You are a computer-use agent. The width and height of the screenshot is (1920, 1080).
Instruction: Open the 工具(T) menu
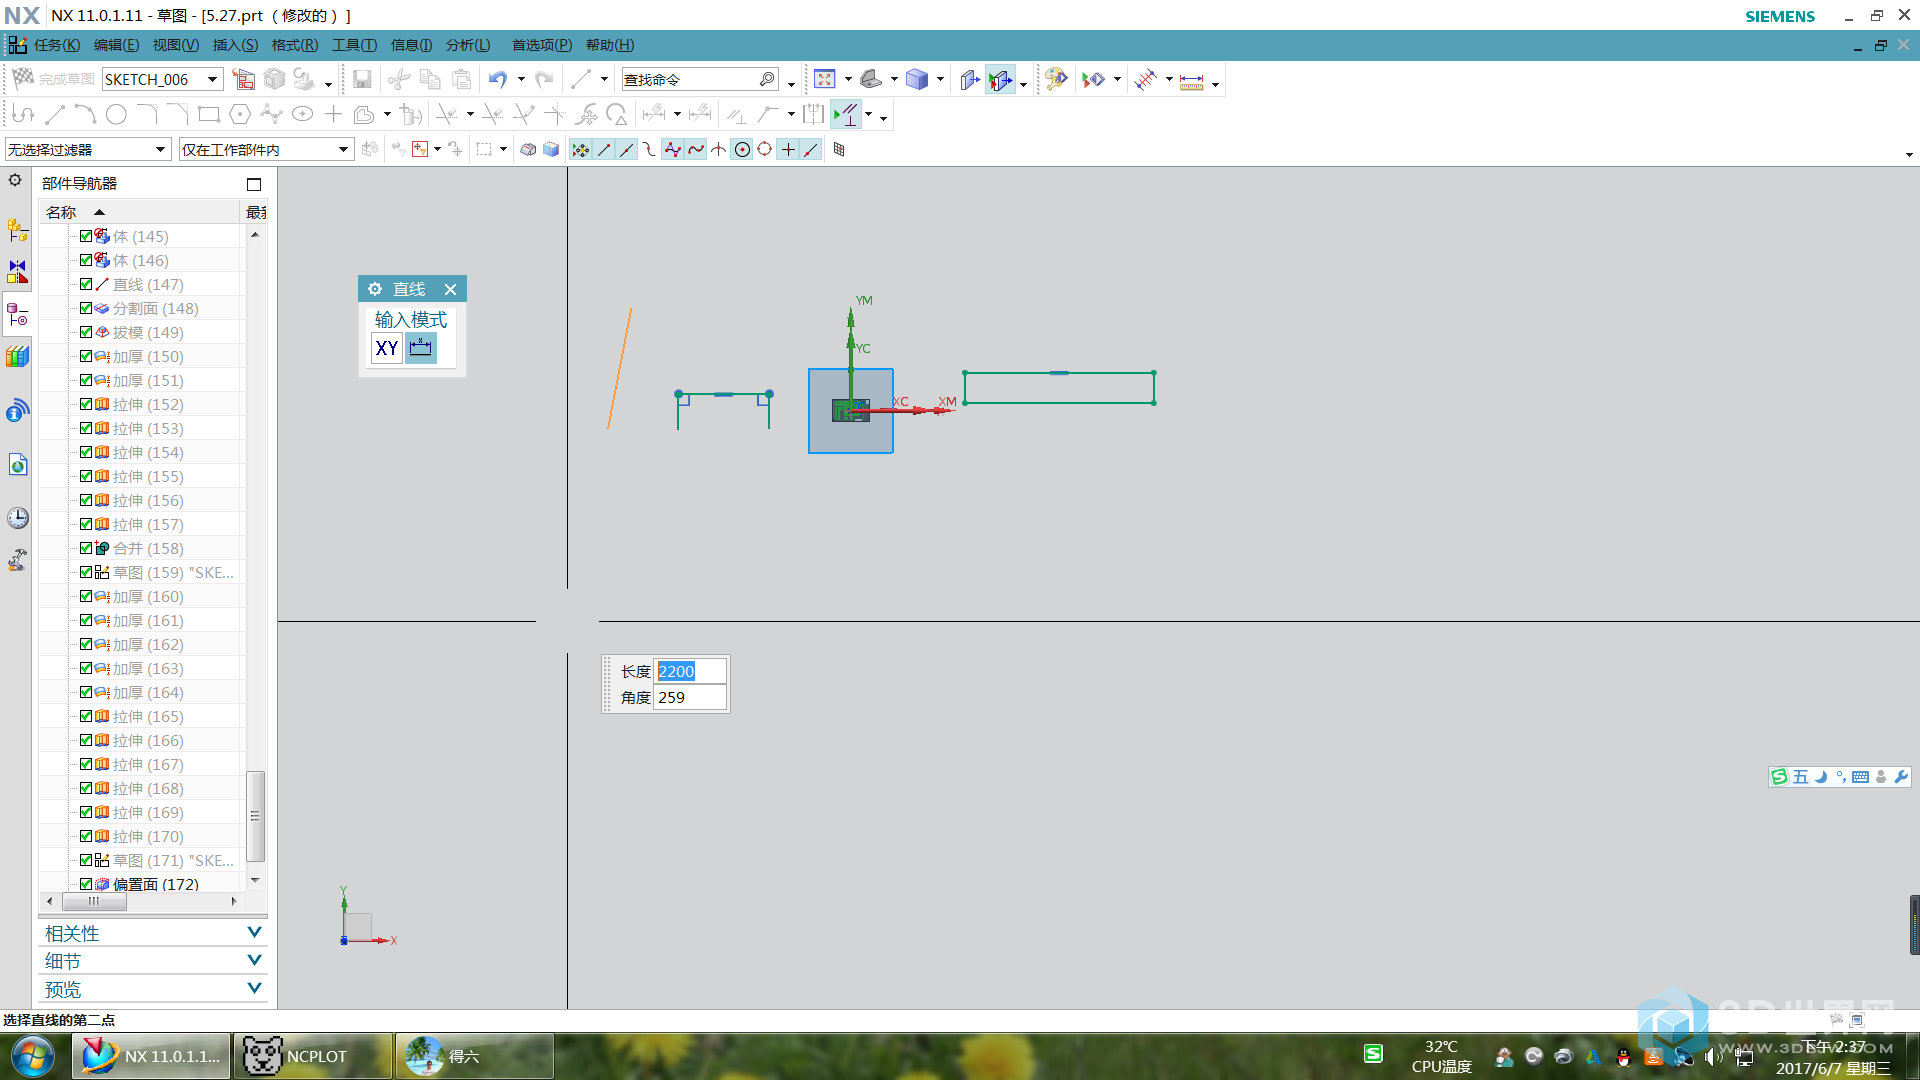pyautogui.click(x=354, y=45)
